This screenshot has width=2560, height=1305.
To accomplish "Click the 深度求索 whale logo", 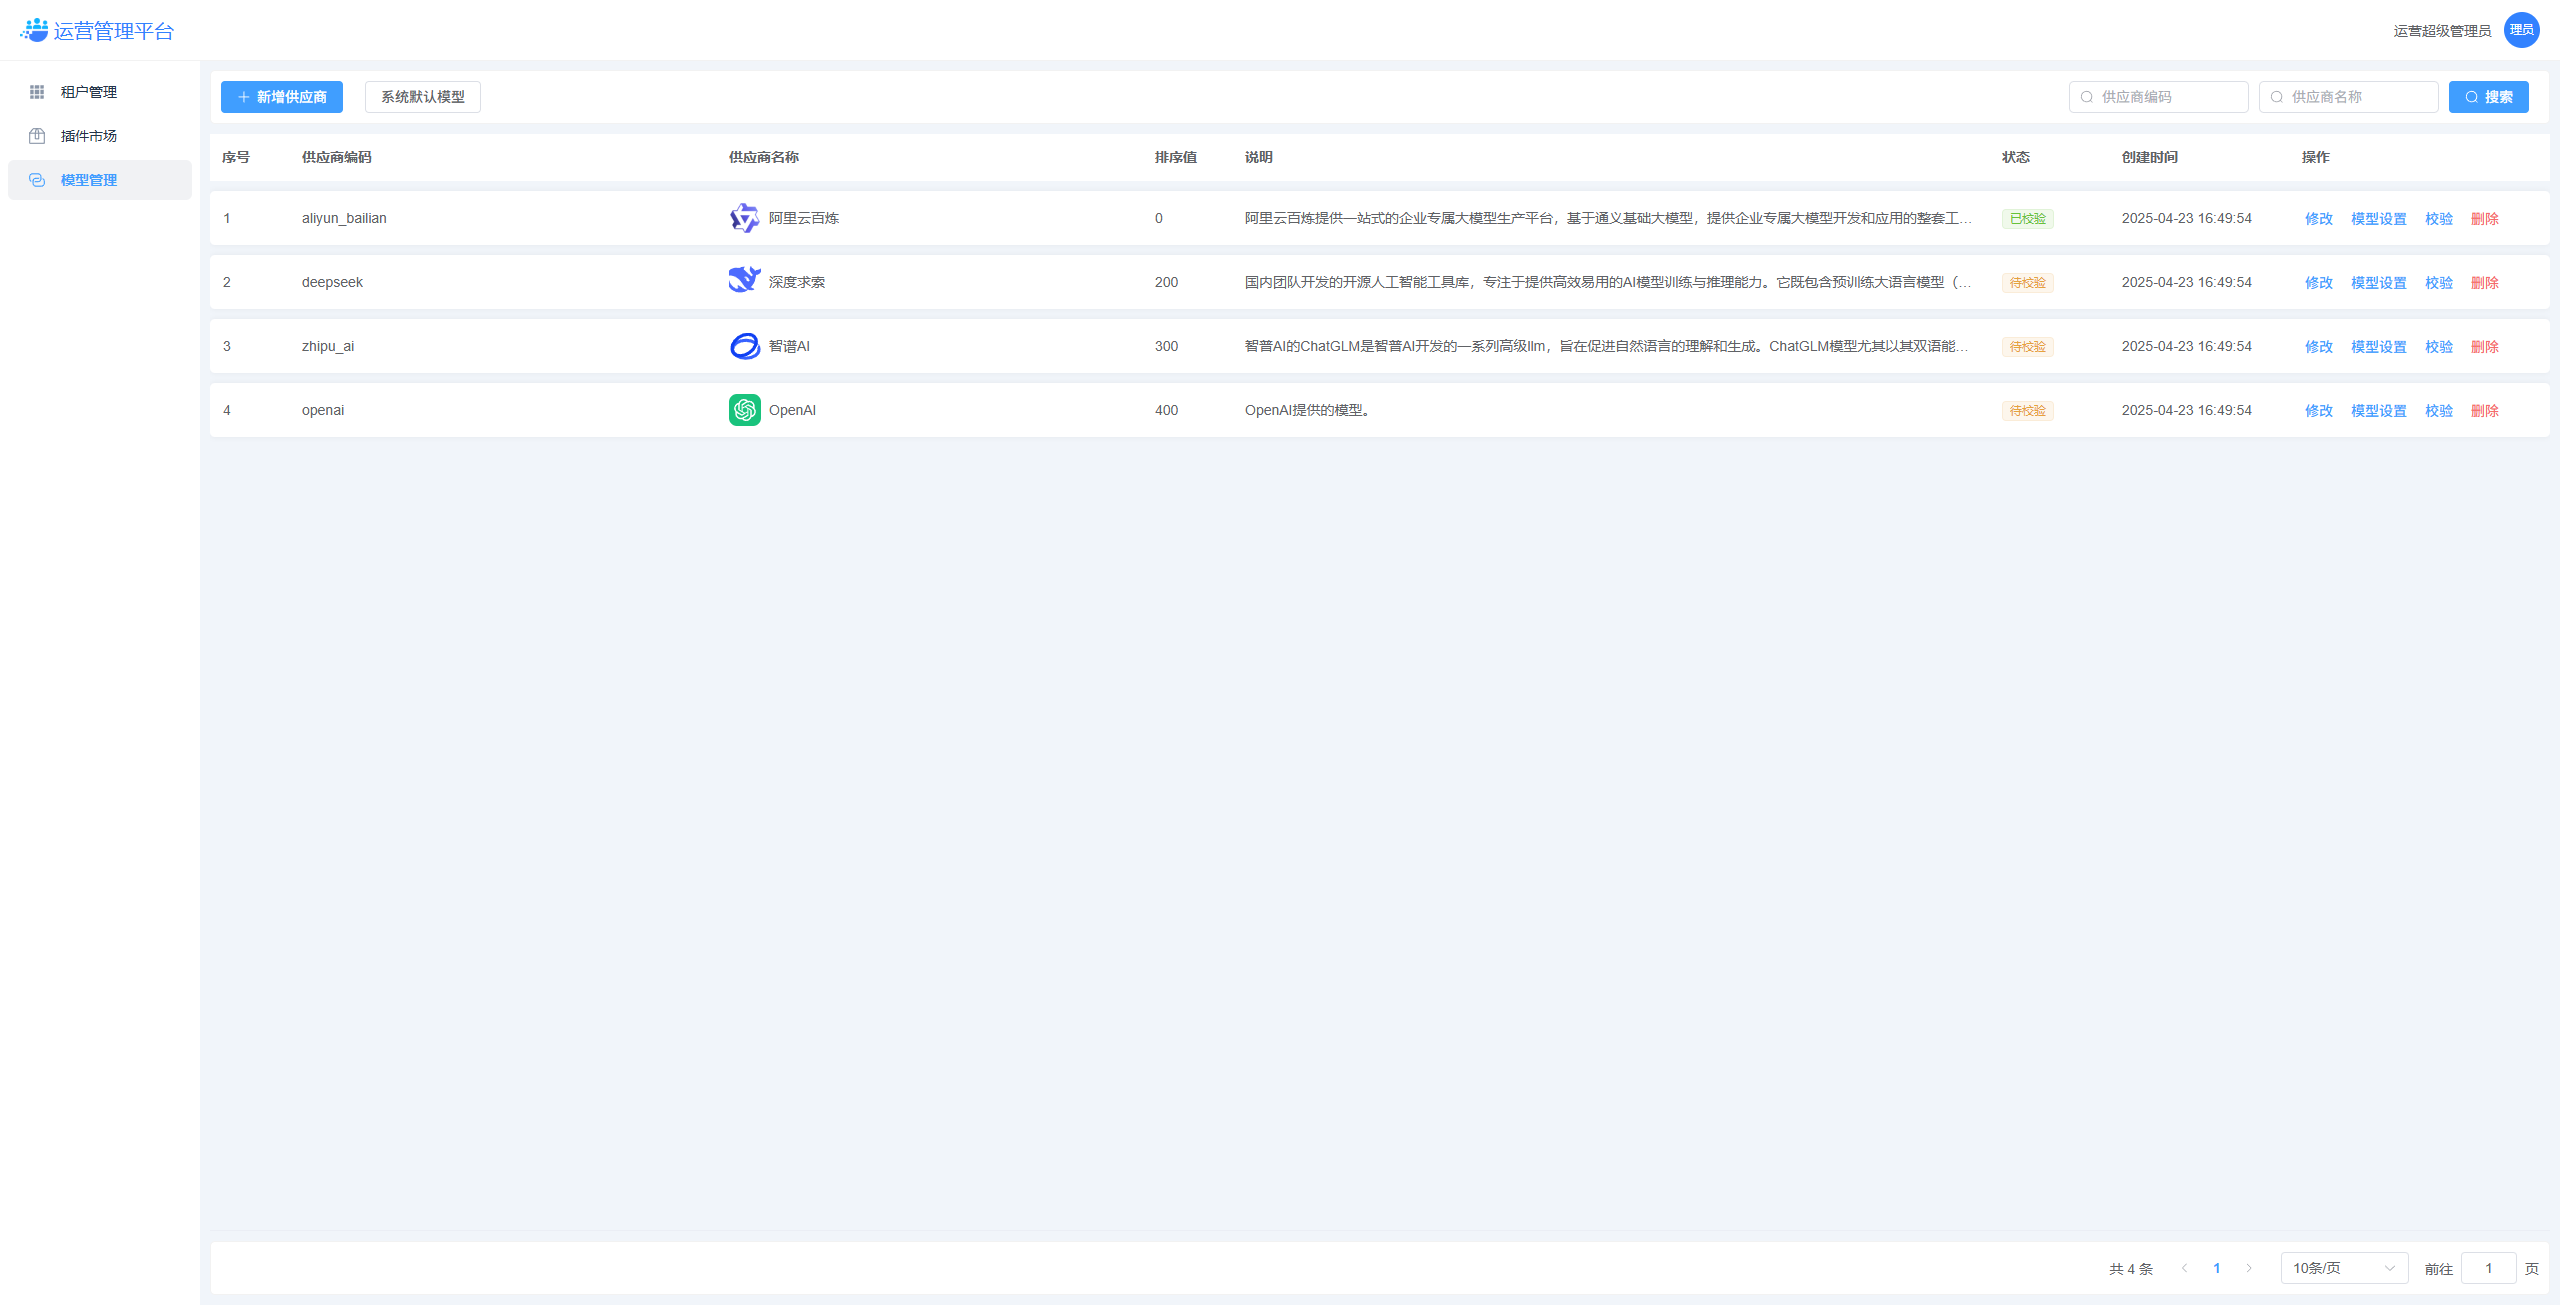I will (x=745, y=282).
